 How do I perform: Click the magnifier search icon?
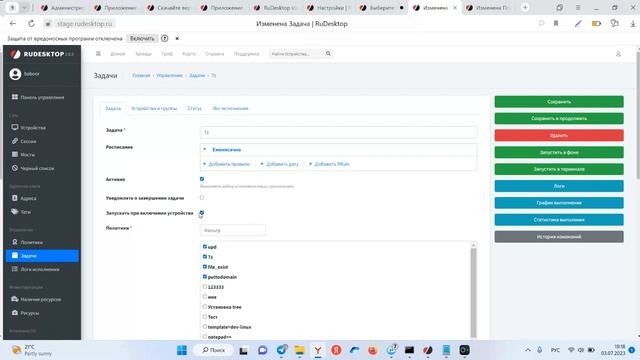(x=328, y=53)
